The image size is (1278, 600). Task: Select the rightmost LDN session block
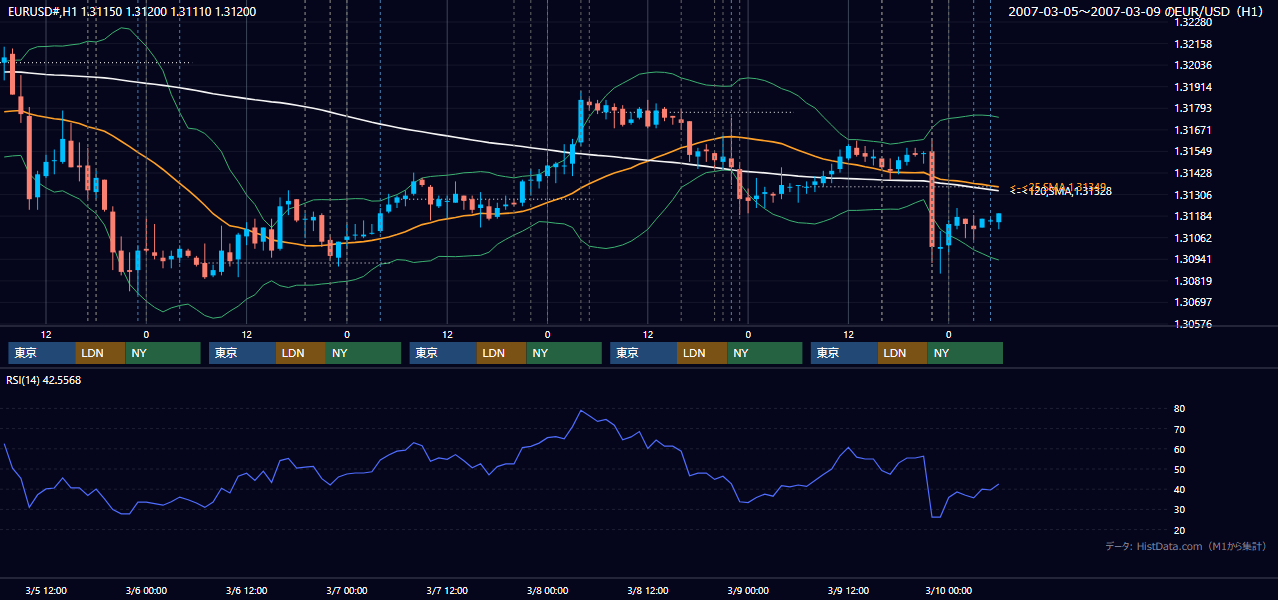click(903, 353)
